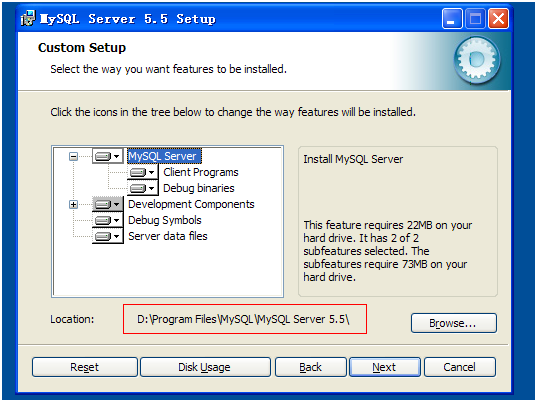Screen dimensions: 537x402
Task: Open the Client Programs feature drive icon
Action: coord(142,172)
